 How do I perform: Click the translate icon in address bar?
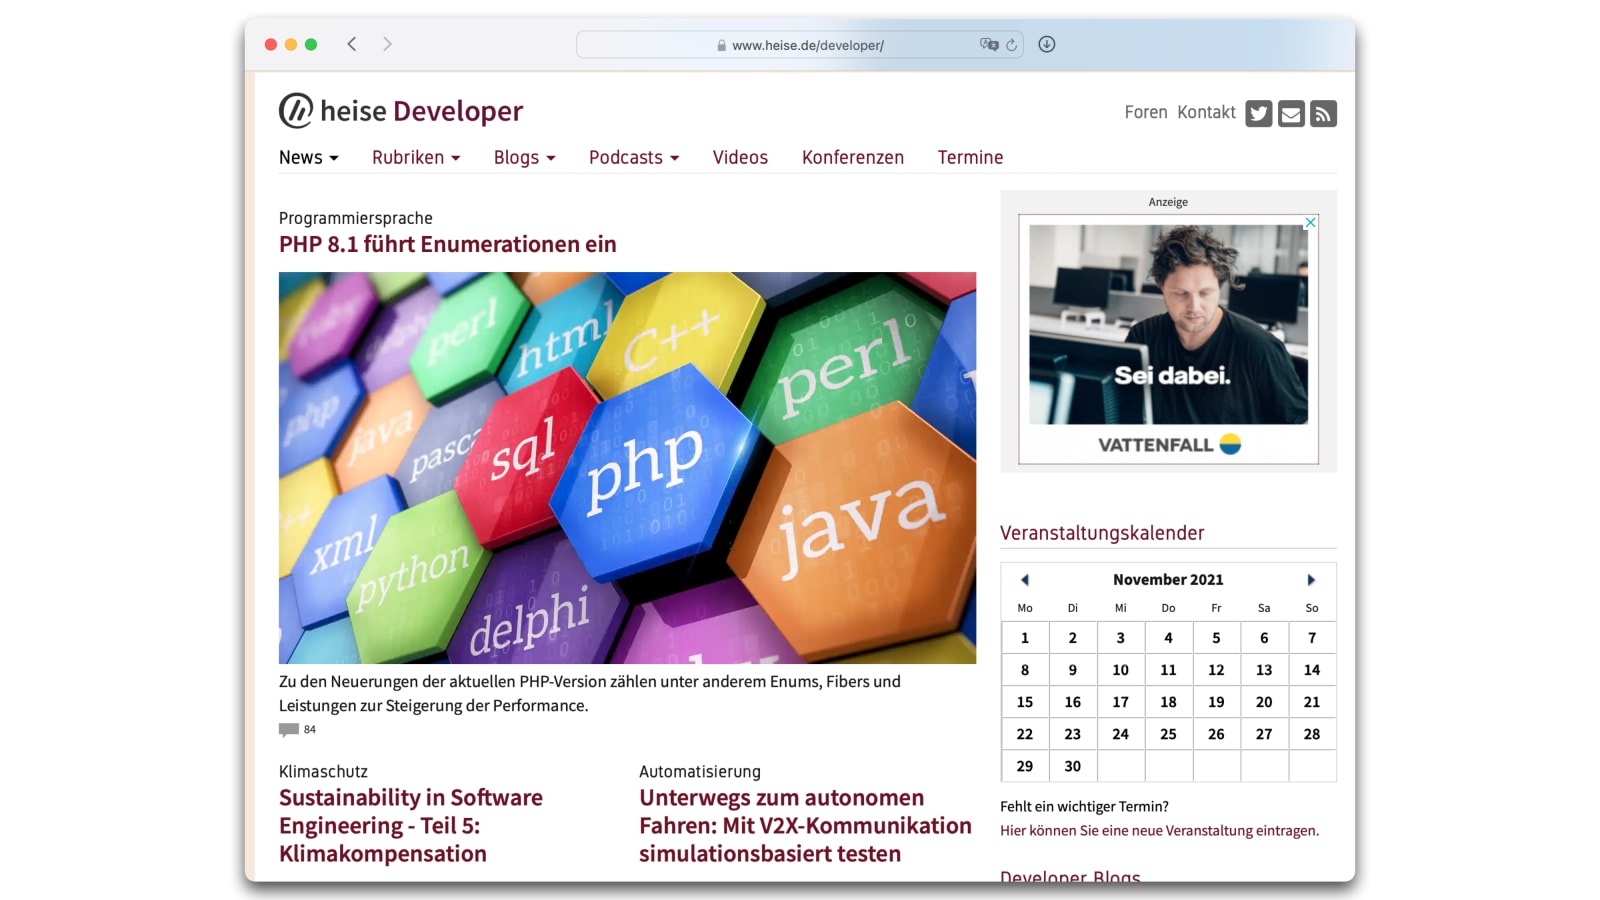989,44
